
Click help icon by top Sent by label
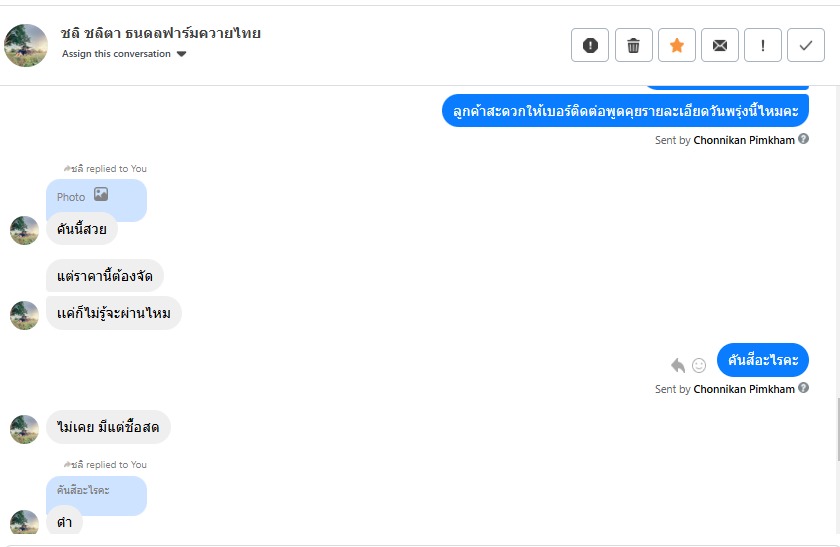pos(804,139)
